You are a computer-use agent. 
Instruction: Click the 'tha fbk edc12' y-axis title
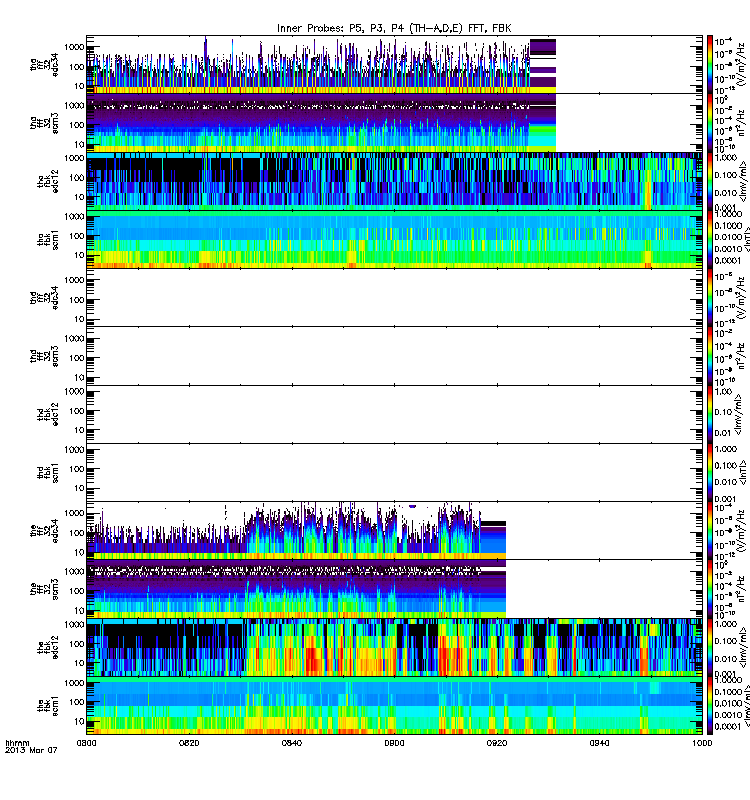tap(48, 183)
